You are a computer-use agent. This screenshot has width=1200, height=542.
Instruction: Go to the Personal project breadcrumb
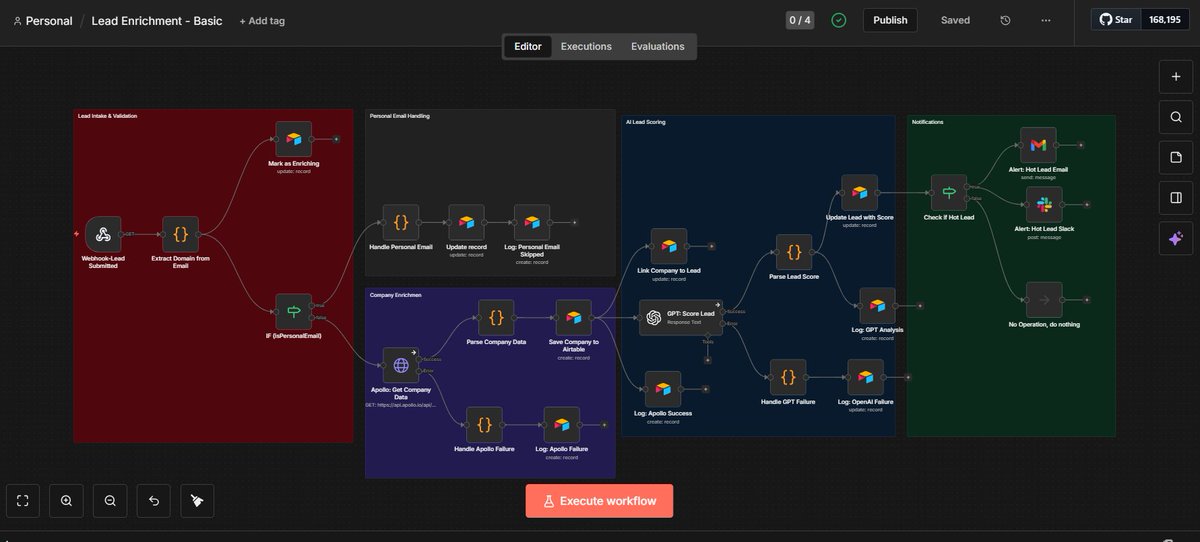[x=43, y=20]
